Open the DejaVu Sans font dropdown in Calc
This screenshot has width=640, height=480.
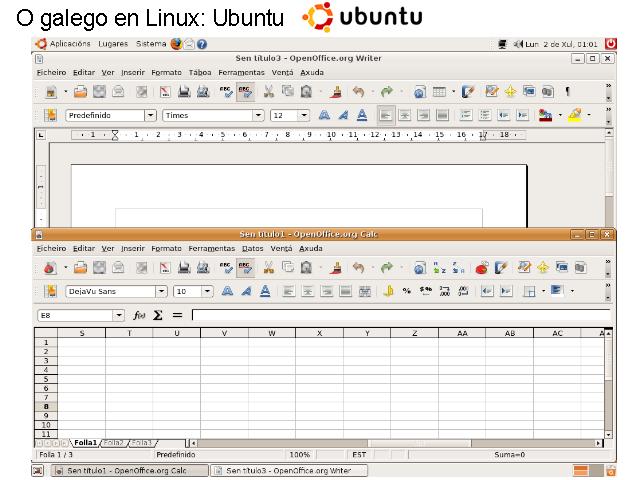(160, 292)
